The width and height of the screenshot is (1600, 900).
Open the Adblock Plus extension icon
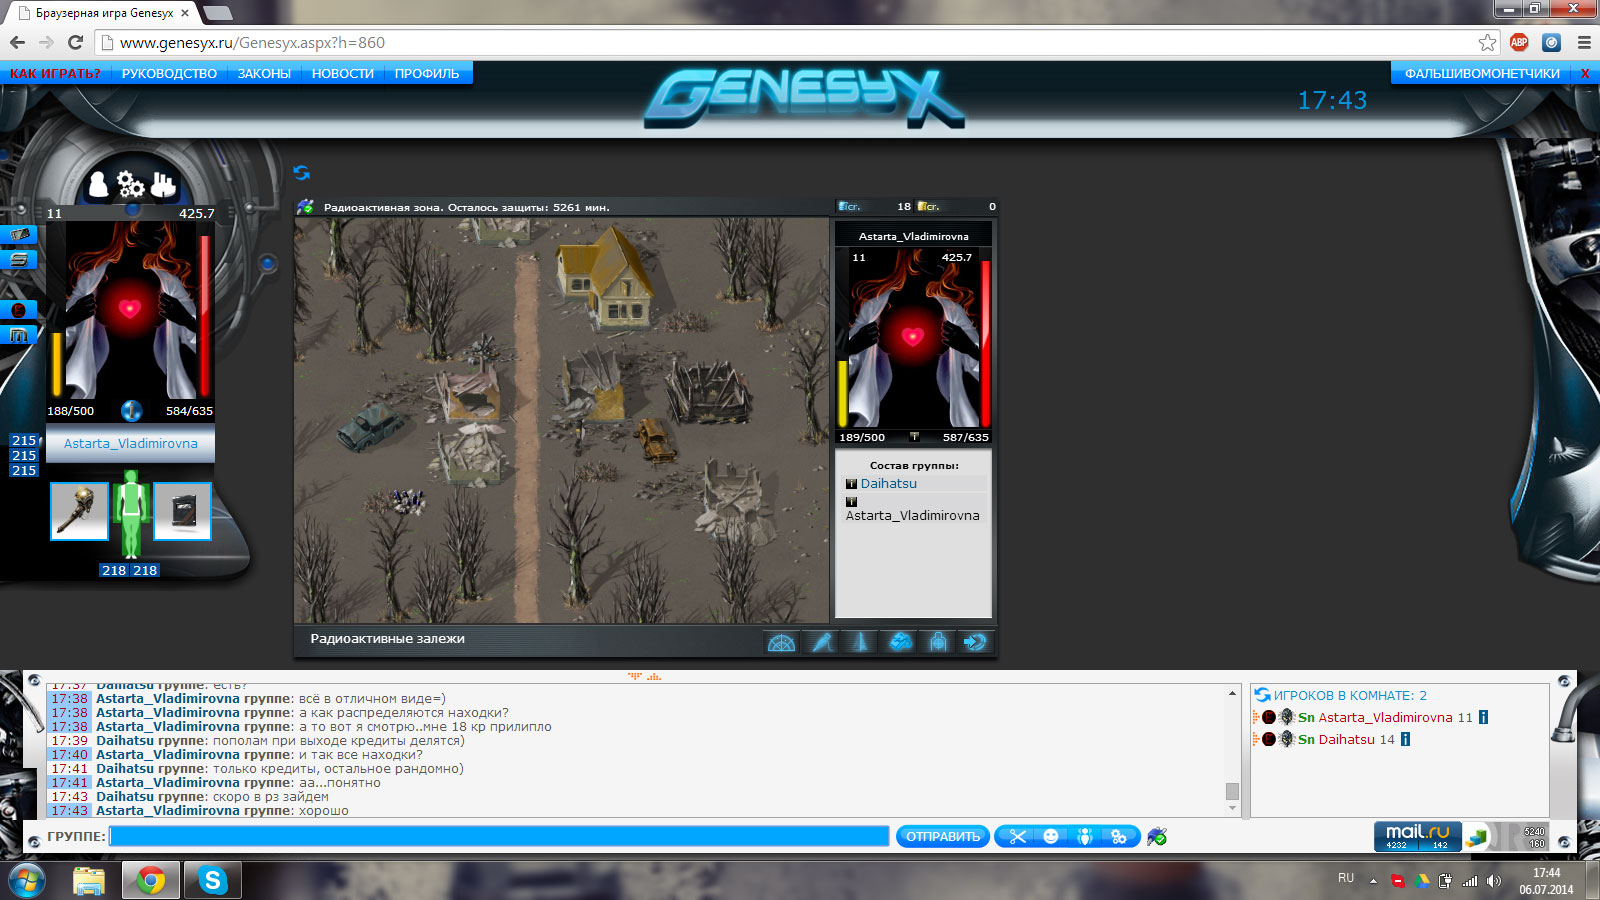tap(1519, 42)
